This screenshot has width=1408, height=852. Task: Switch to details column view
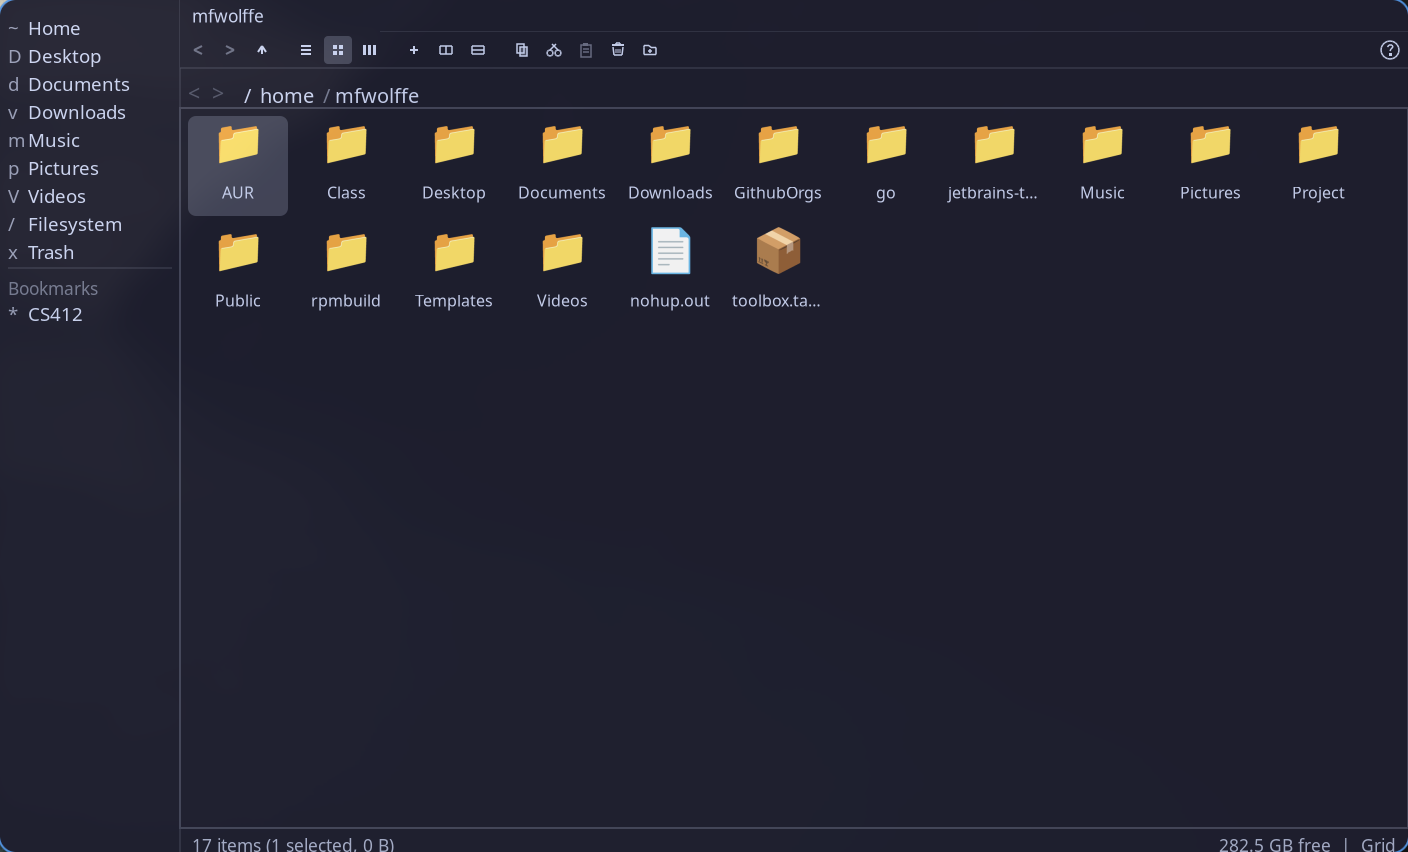(369, 49)
